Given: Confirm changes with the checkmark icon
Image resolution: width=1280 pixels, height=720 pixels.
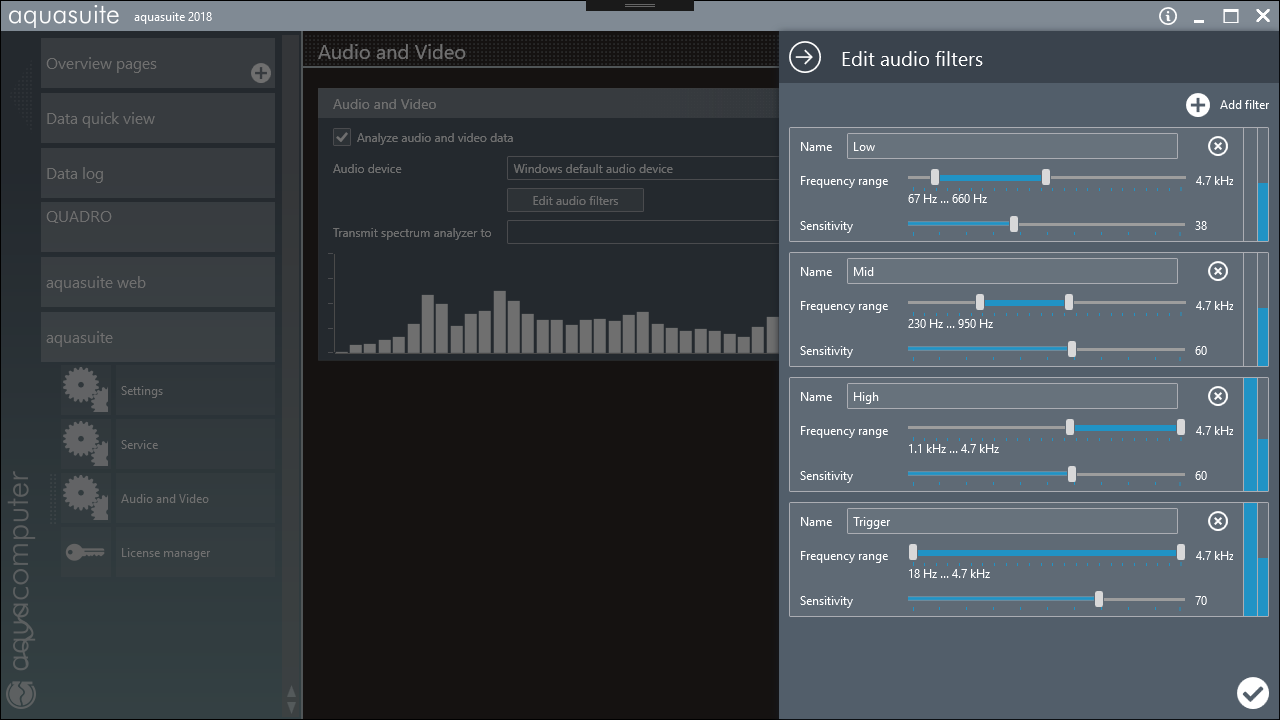Looking at the screenshot, I should click(1252, 692).
